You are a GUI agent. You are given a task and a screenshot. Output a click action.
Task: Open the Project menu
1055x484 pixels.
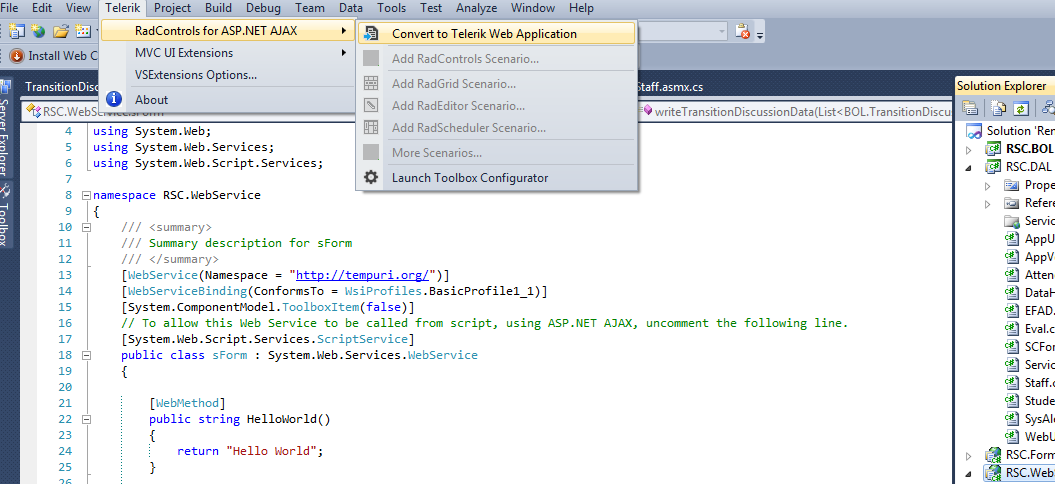172,8
